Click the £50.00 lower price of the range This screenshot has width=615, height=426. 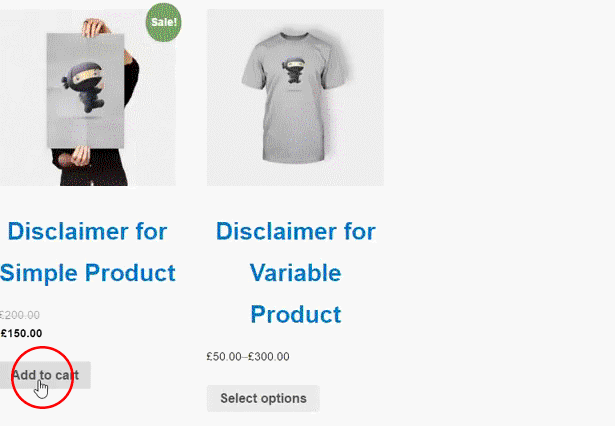(224, 357)
